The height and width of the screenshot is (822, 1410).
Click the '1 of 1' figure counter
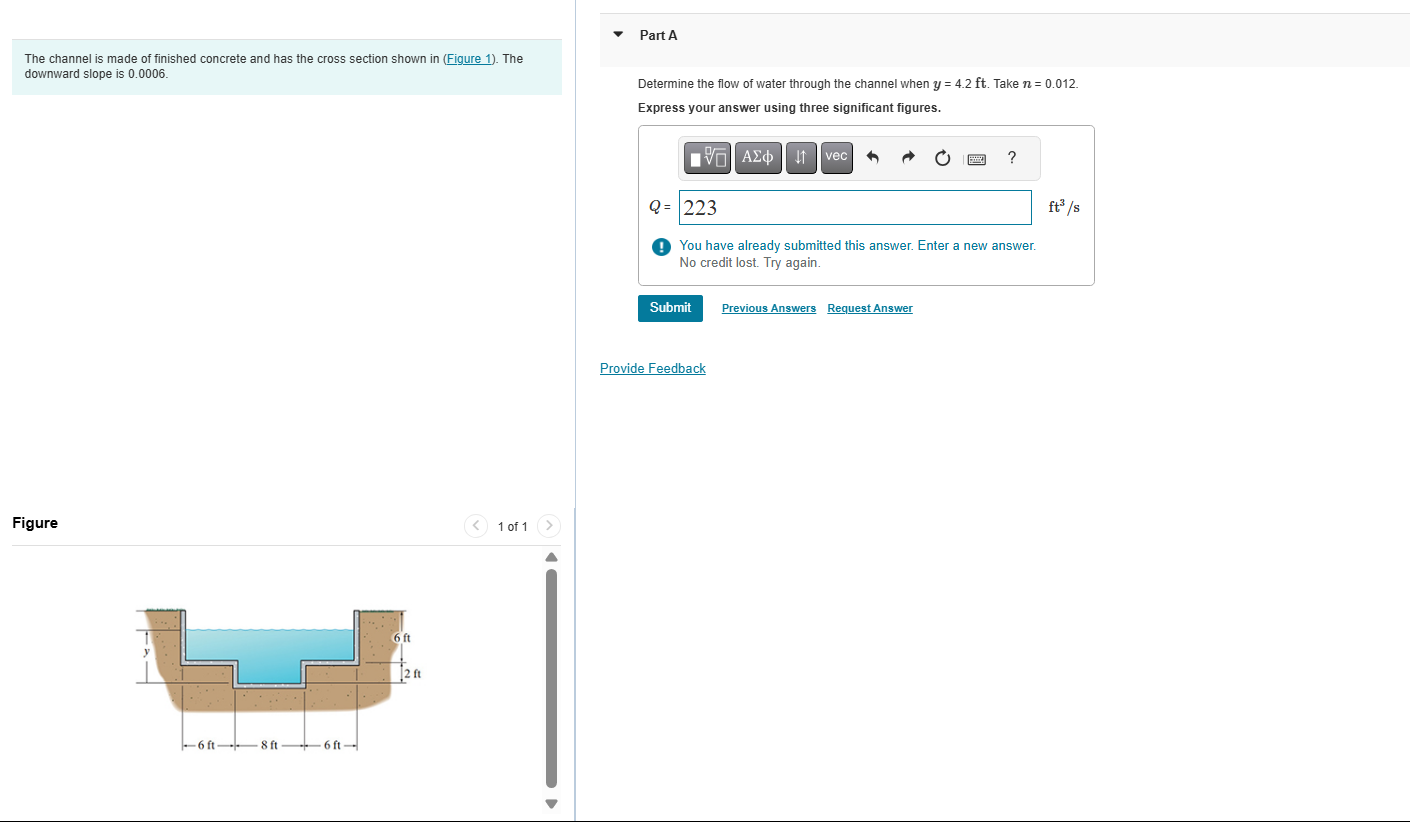point(512,527)
